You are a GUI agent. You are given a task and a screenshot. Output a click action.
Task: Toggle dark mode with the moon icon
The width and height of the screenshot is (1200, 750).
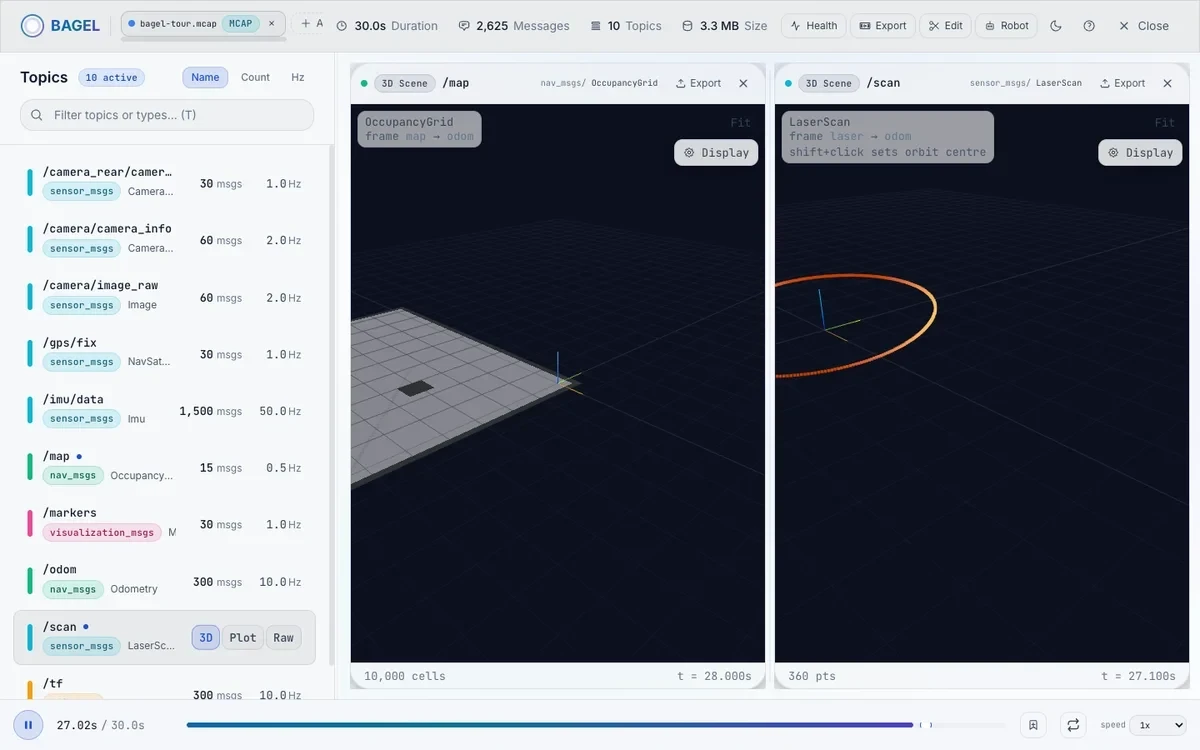[1056, 26]
